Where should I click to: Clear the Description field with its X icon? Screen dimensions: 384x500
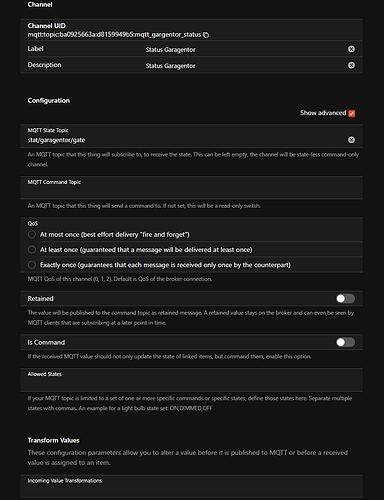click(351, 65)
